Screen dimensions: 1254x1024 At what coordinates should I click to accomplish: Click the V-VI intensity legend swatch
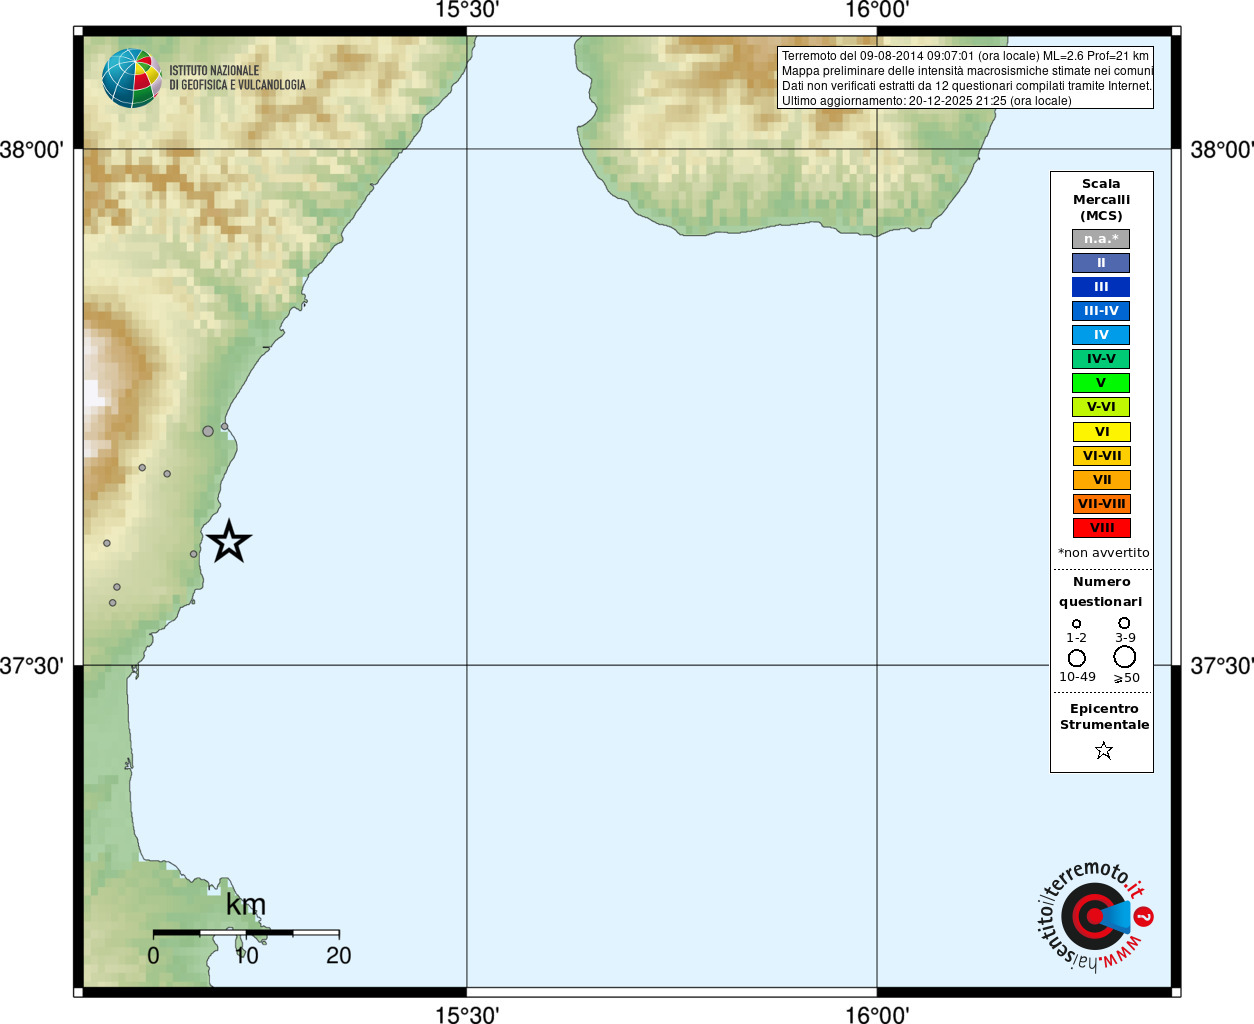coord(1101,407)
